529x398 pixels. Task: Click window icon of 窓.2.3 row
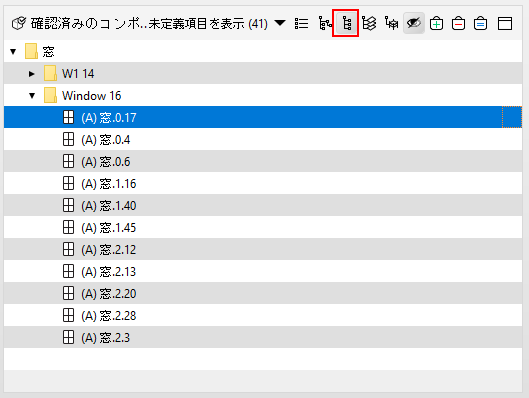coord(68,337)
